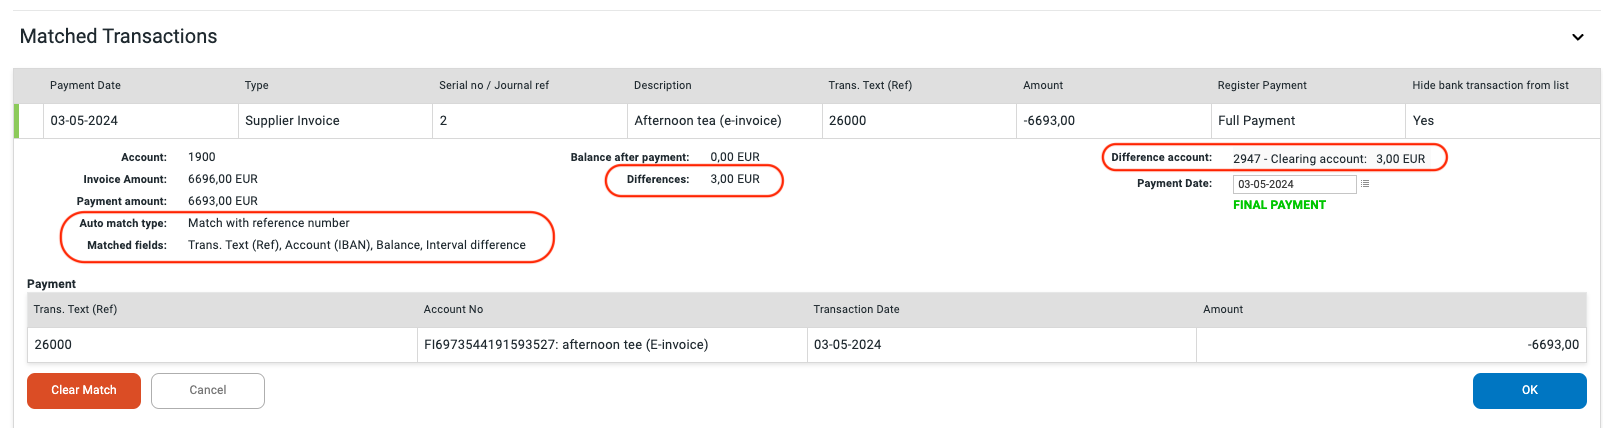Viewport: 1603px width, 428px height.
Task: Select the Supplier Invoice type cell
Action: pos(292,121)
